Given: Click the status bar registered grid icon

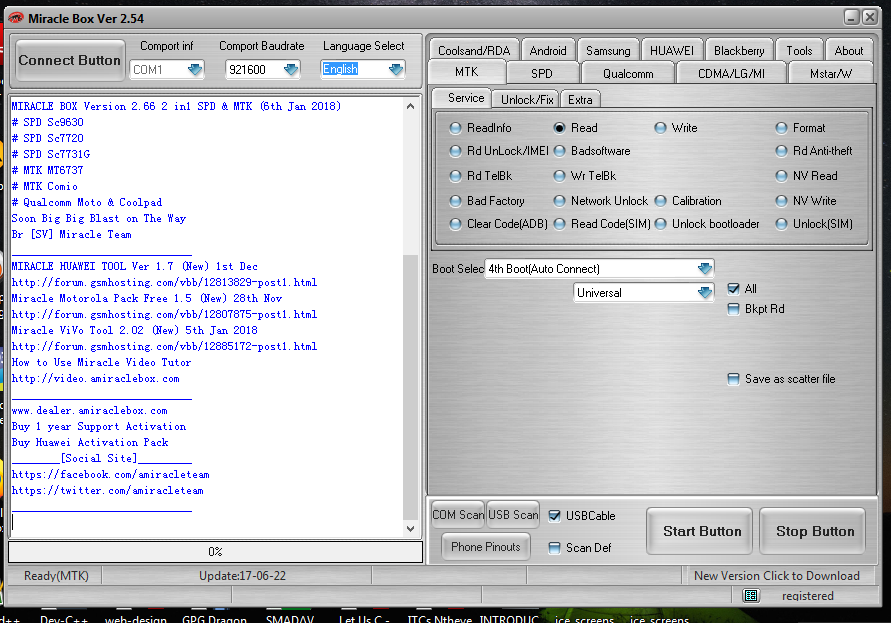Looking at the screenshot, I should click(751, 595).
